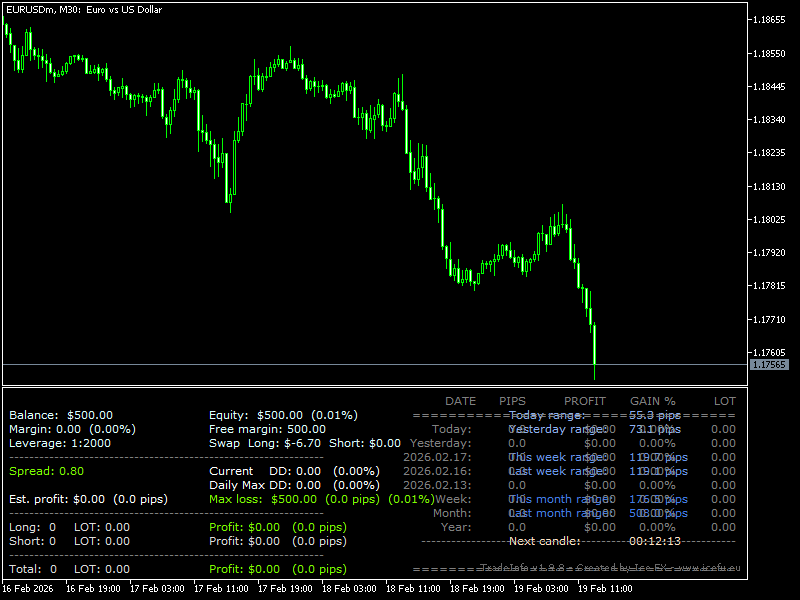Click the 19 Feb 03:00 time label
This screenshot has height=600, width=800.
tap(541, 589)
